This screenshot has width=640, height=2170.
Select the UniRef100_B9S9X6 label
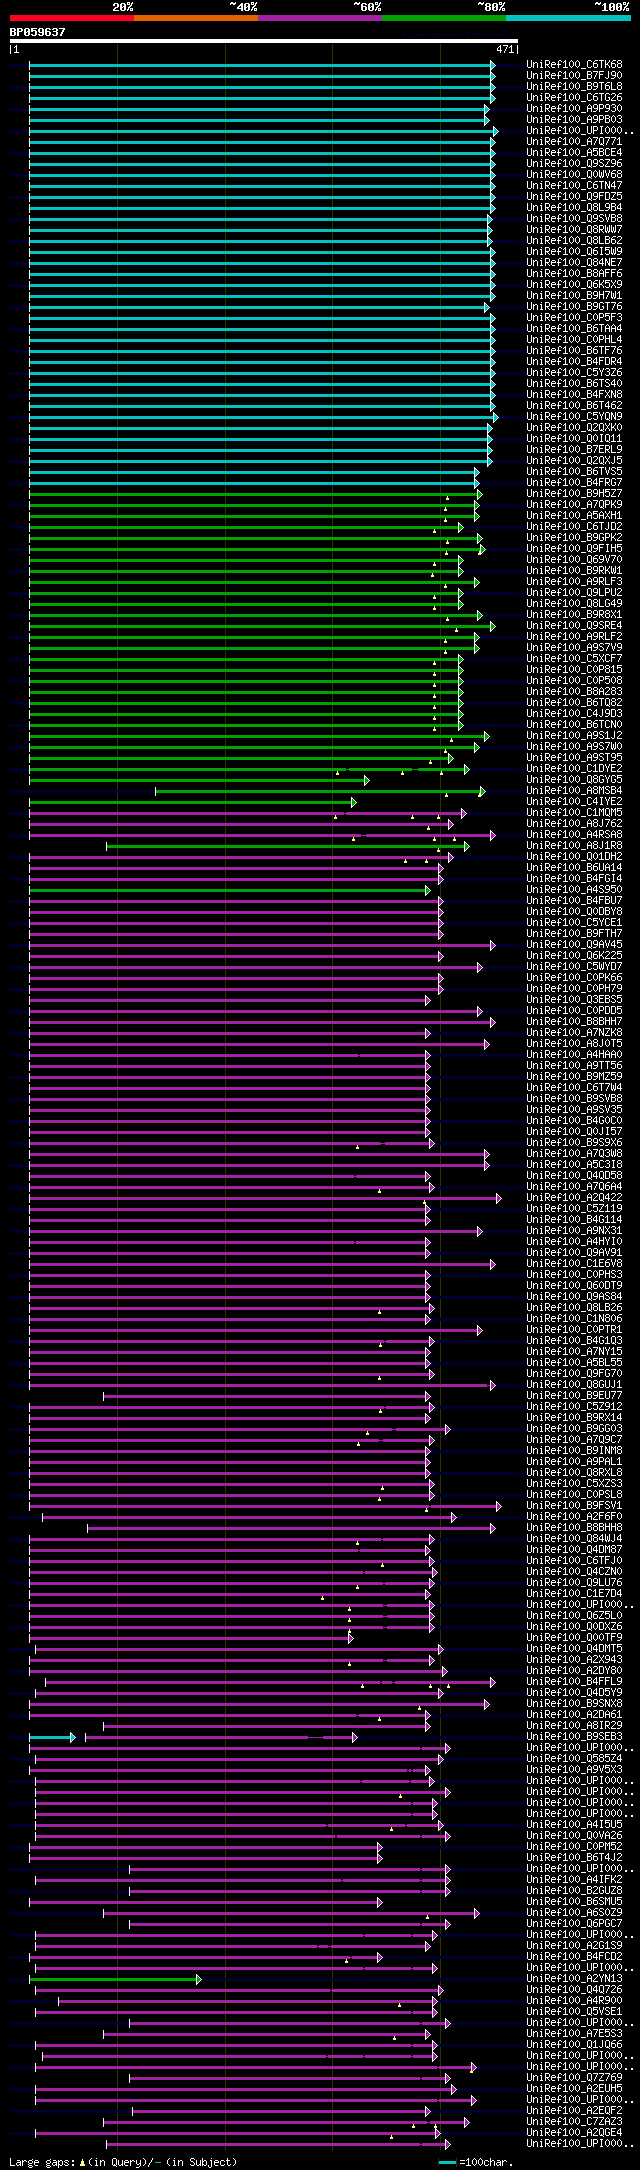[574, 1143]
